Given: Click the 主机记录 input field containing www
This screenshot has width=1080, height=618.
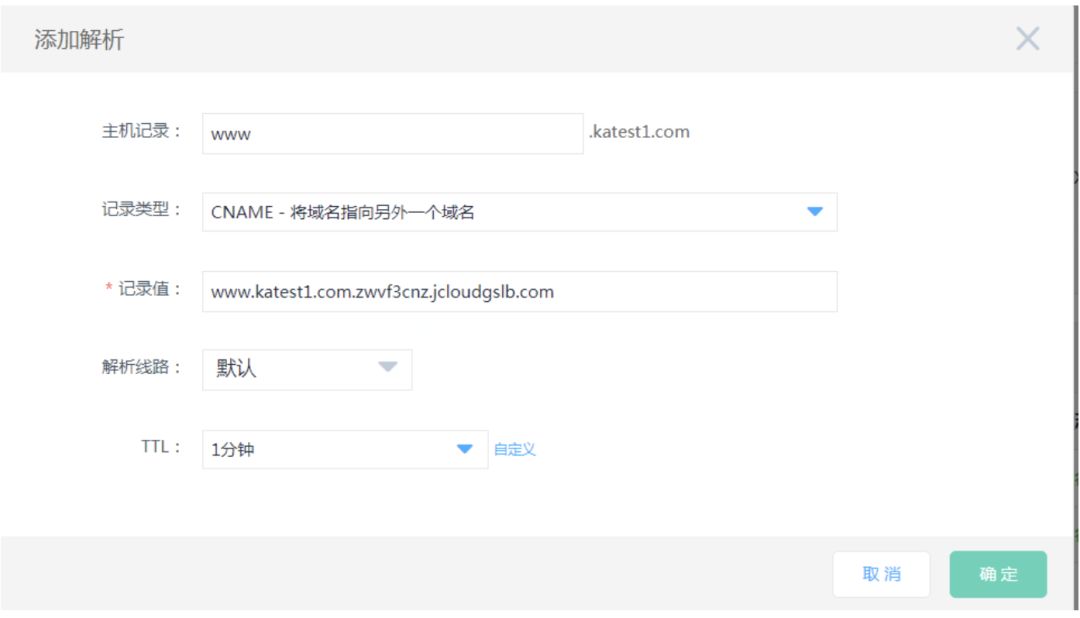Looking at the screenshot, I should [x=393, y=134].
